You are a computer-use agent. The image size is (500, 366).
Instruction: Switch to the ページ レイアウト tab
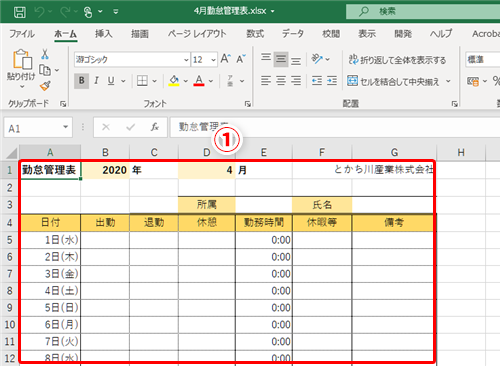click(197, 34)
